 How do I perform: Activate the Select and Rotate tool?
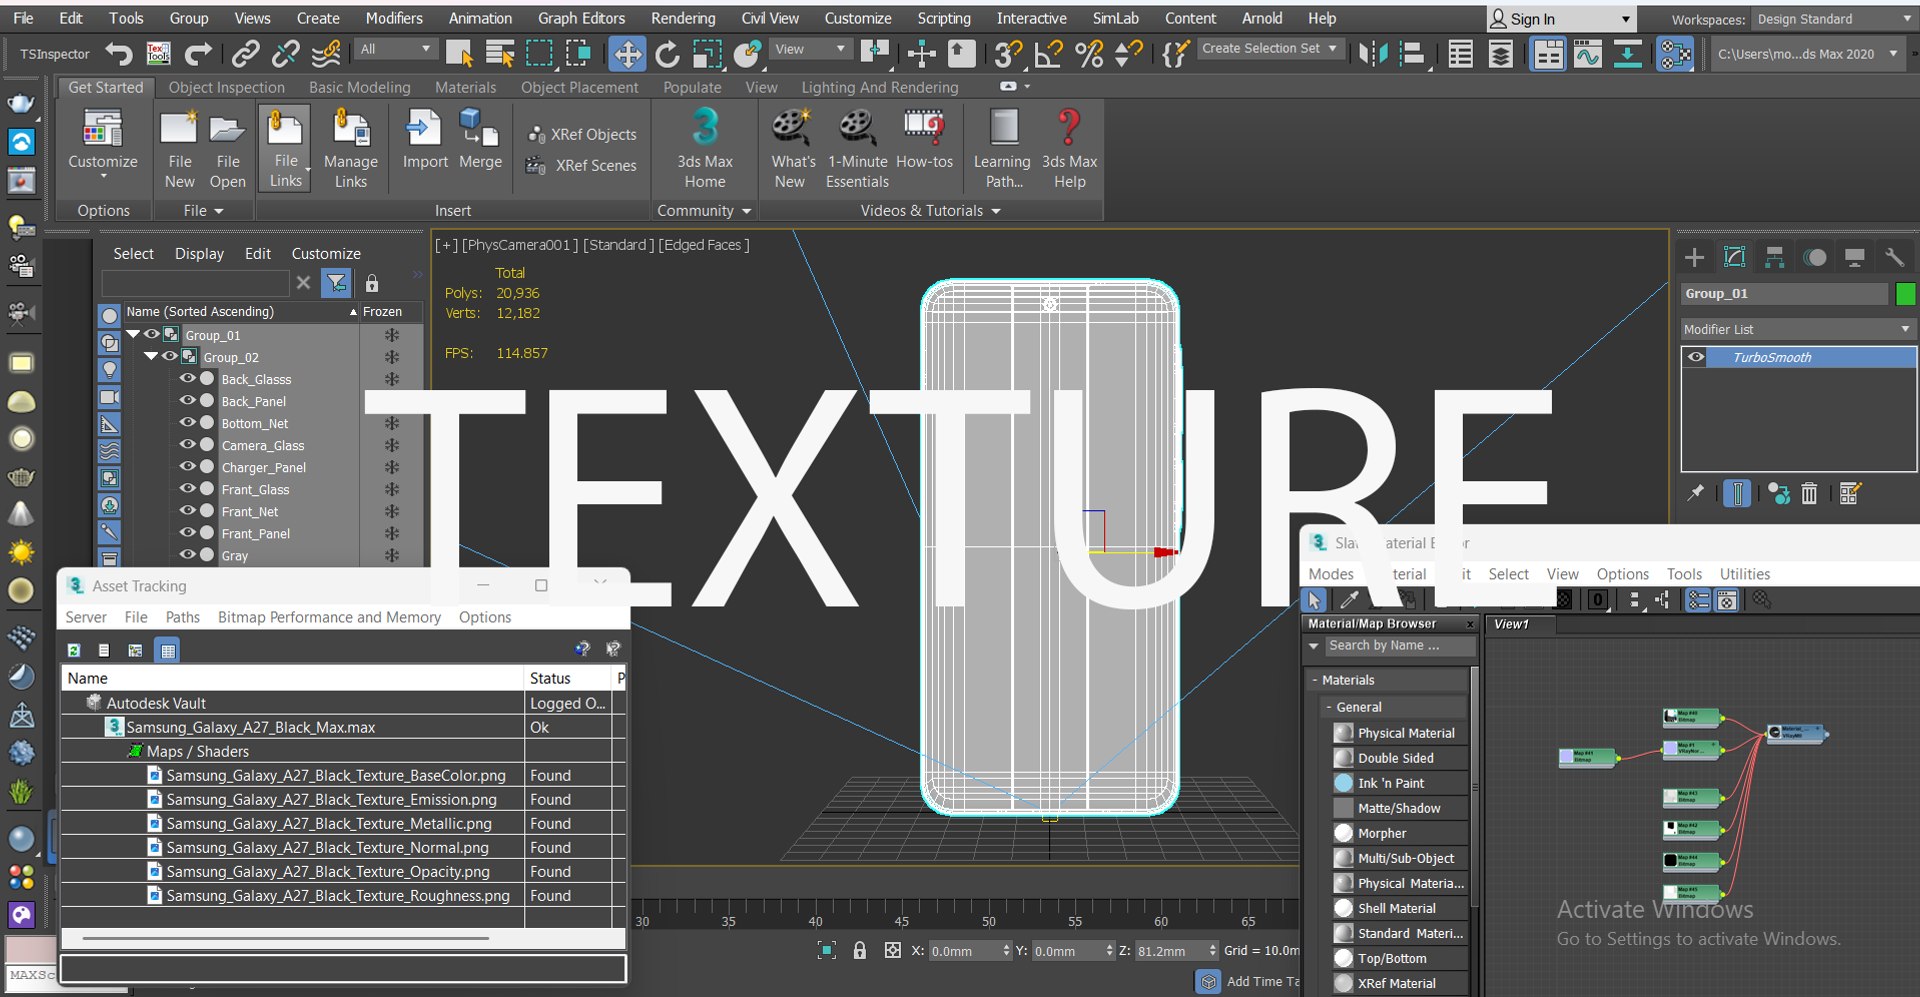coord(667,53)
